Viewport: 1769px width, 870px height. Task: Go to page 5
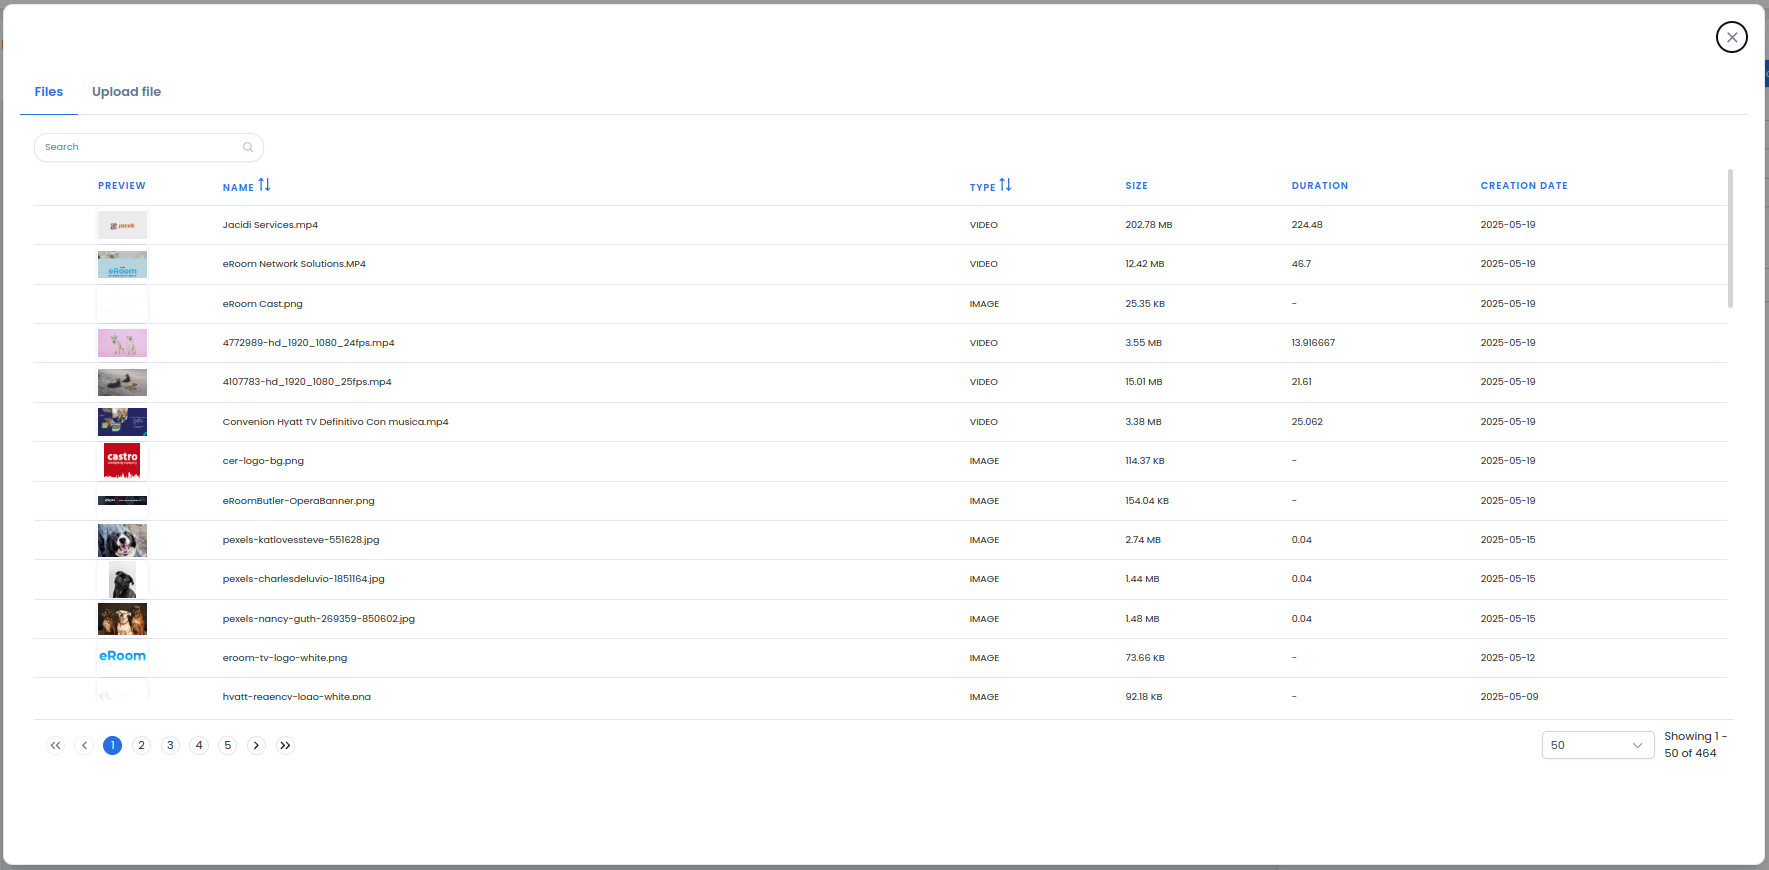[228, 745]
